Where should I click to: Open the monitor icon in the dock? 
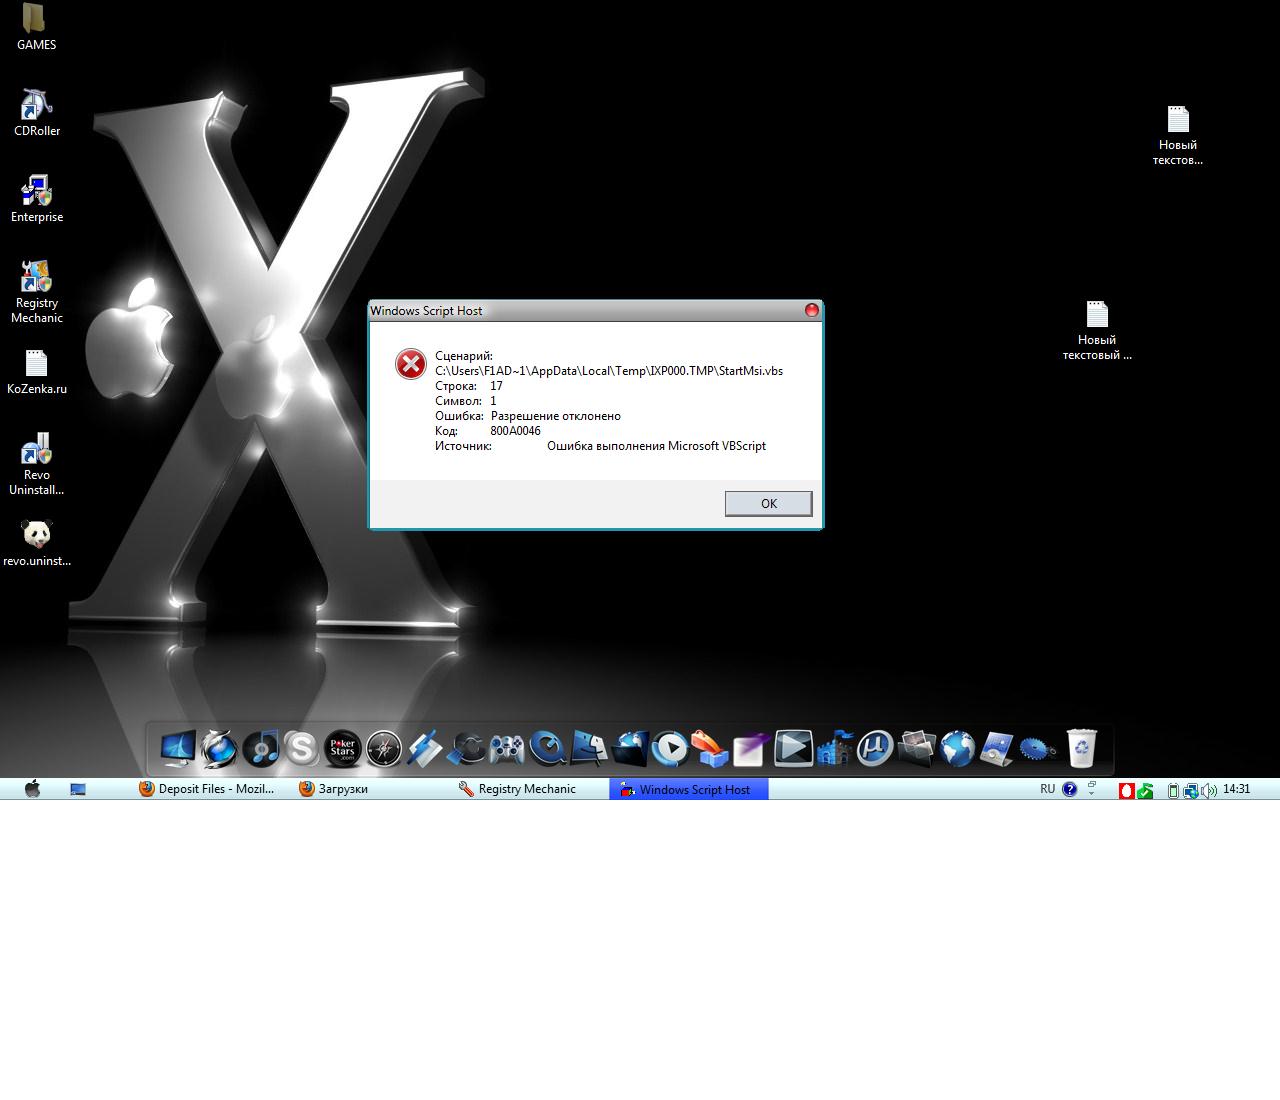(178, 748)
